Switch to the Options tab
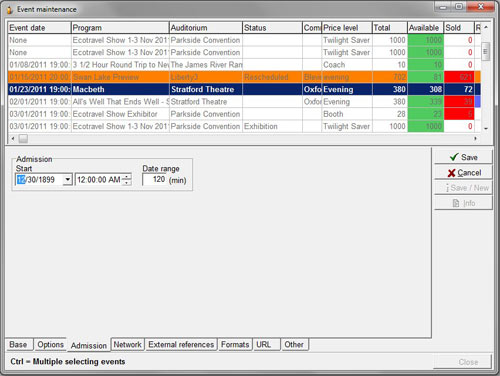 [x=50, y=345]
